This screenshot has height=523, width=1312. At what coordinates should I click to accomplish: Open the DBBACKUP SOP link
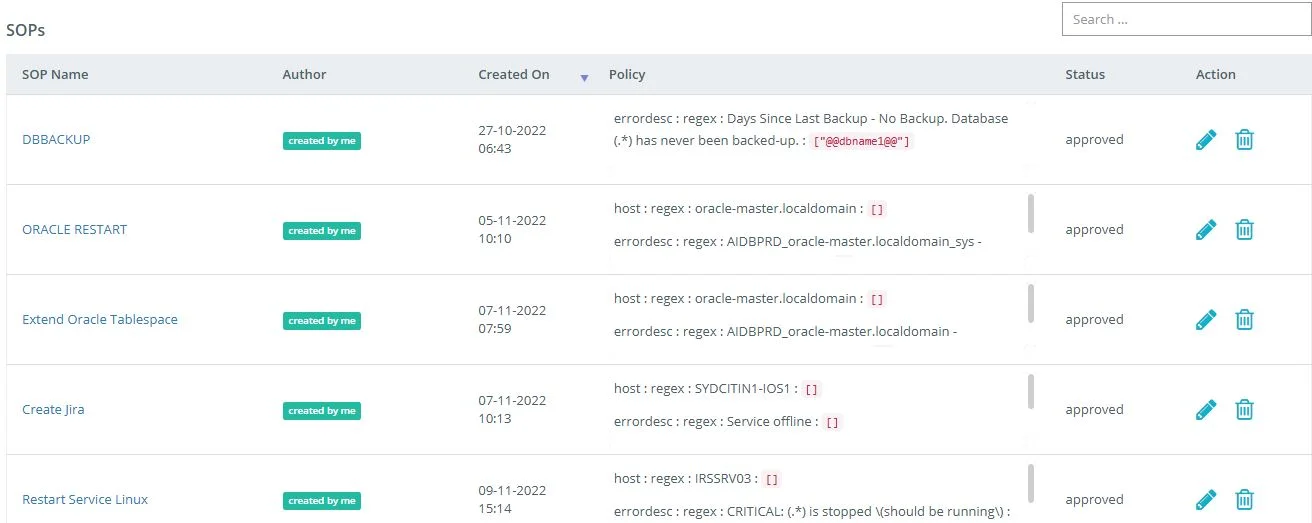pos(56,139)
